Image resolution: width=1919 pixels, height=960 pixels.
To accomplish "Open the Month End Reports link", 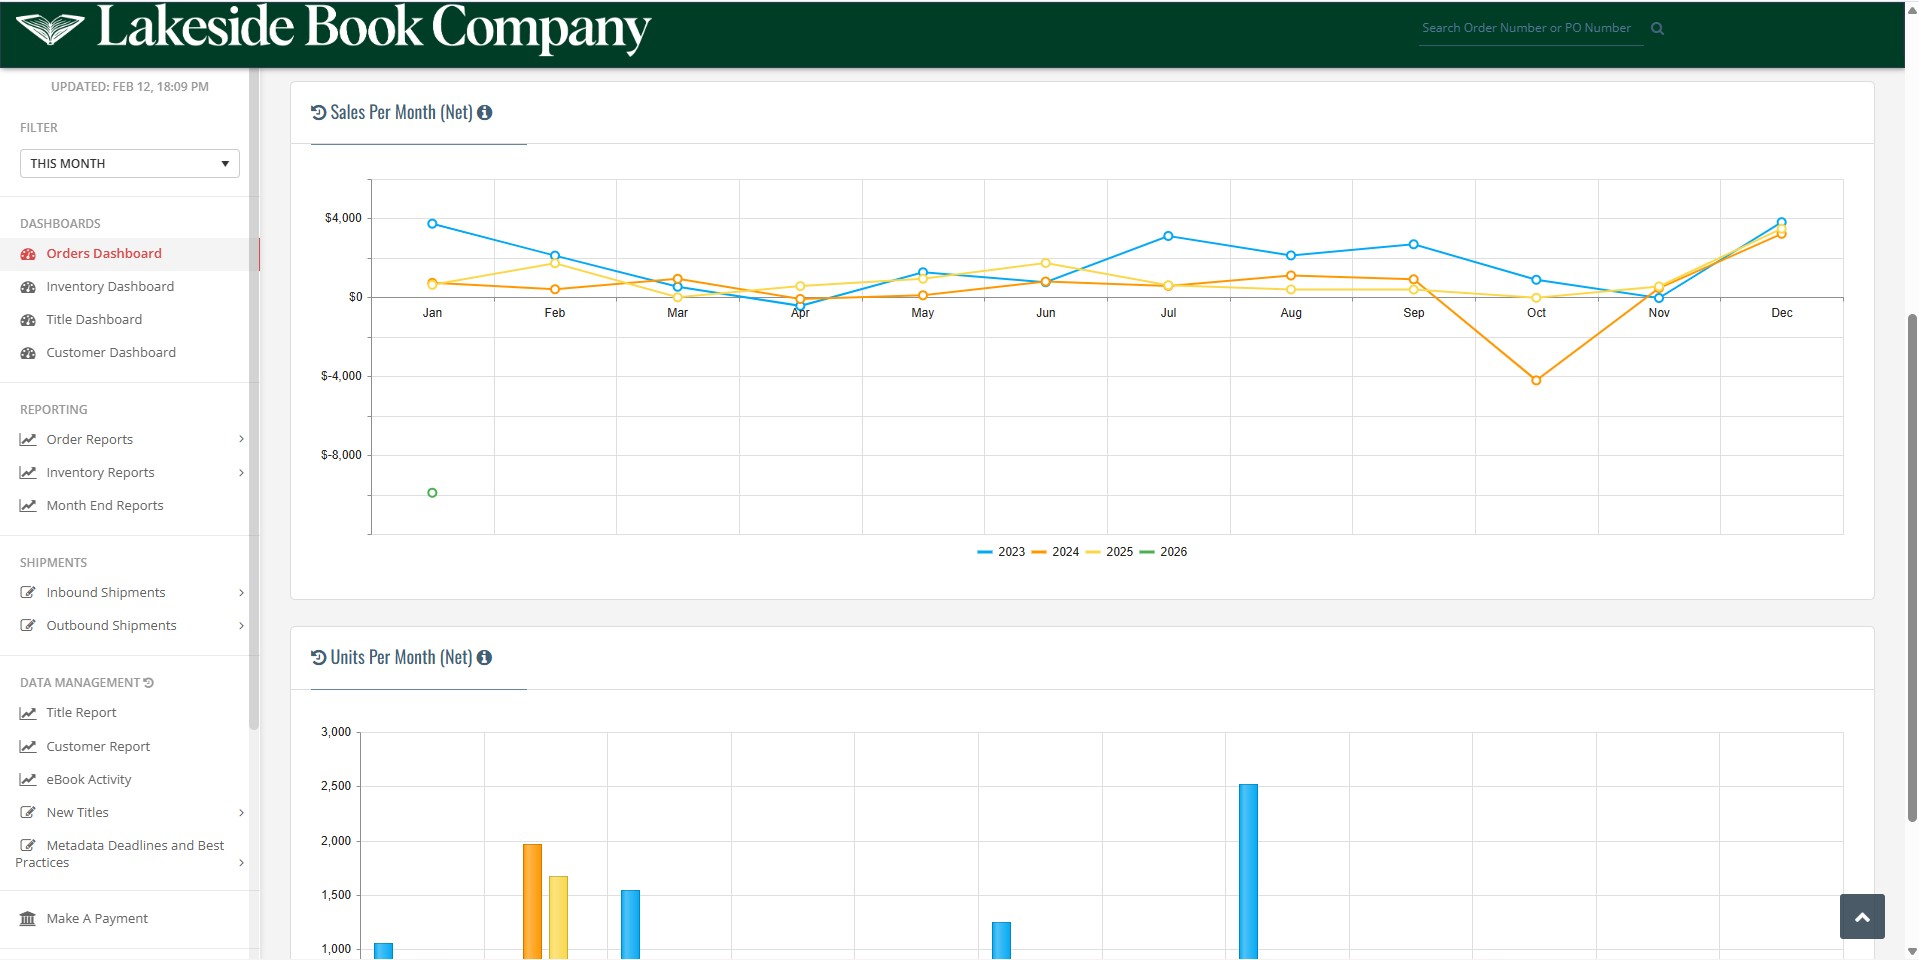I will 105,506.
